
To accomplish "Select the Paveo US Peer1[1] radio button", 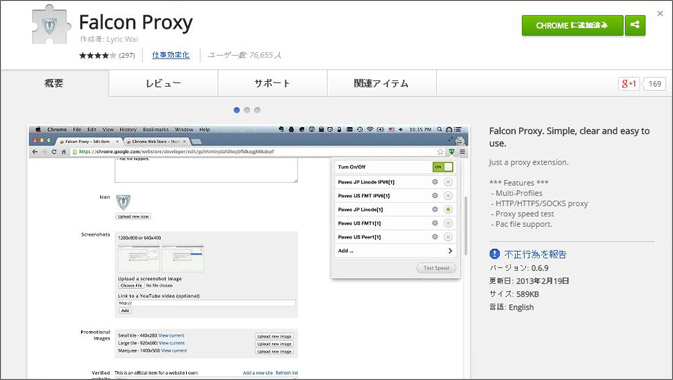I will [448, 237].
